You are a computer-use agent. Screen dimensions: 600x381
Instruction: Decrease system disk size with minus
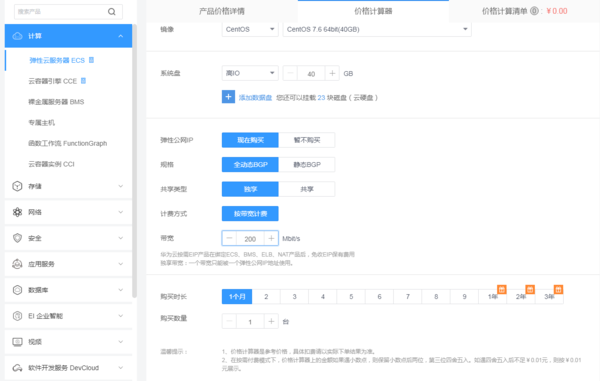pyautogui.click(x=290, y=73)
